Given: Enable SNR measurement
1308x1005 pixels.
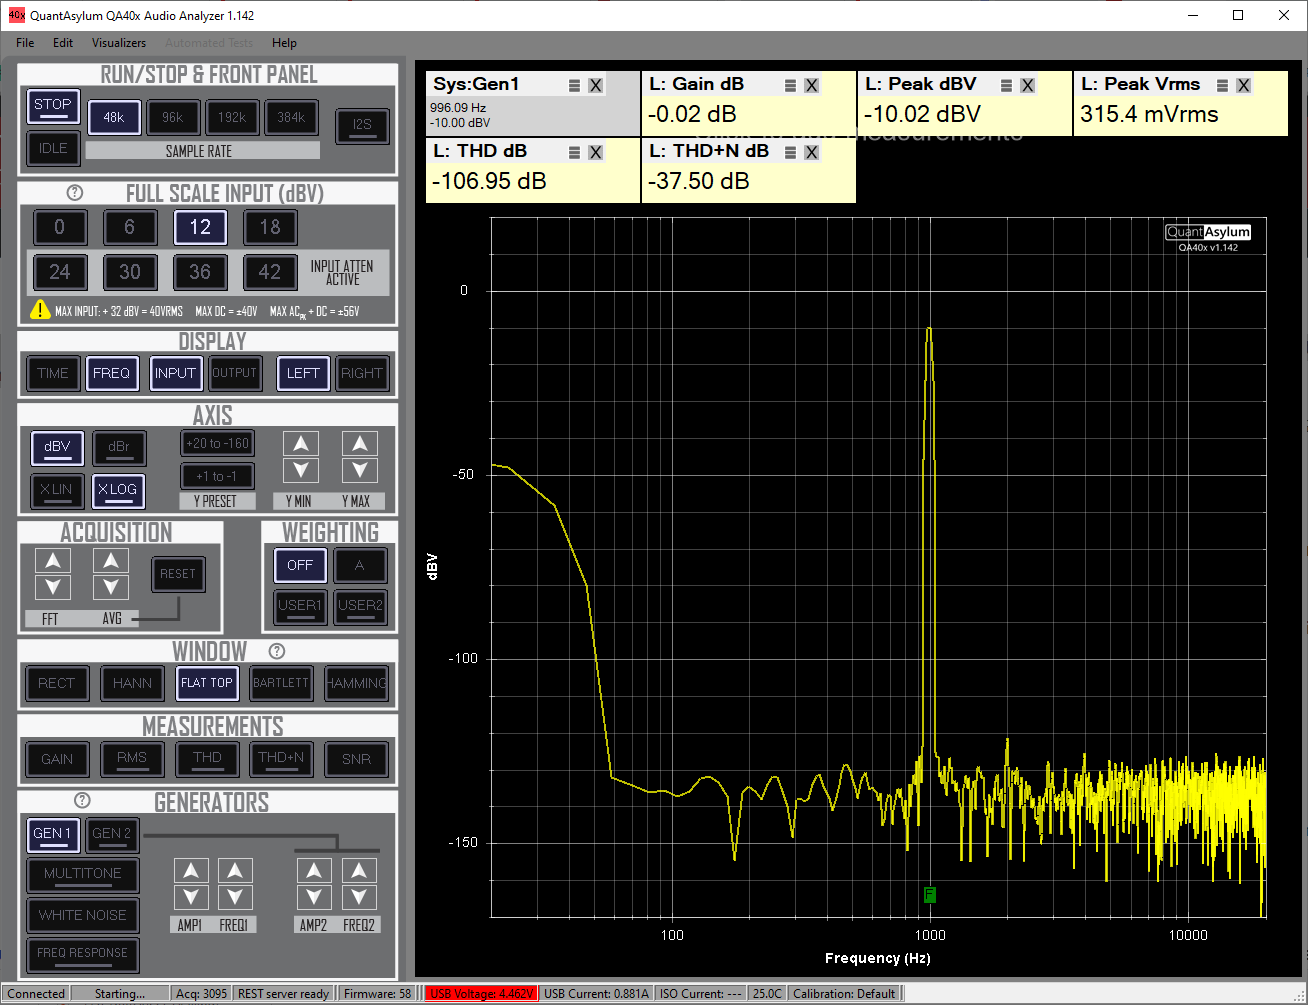Looking at the screenshot, I should tap(356, 759).
